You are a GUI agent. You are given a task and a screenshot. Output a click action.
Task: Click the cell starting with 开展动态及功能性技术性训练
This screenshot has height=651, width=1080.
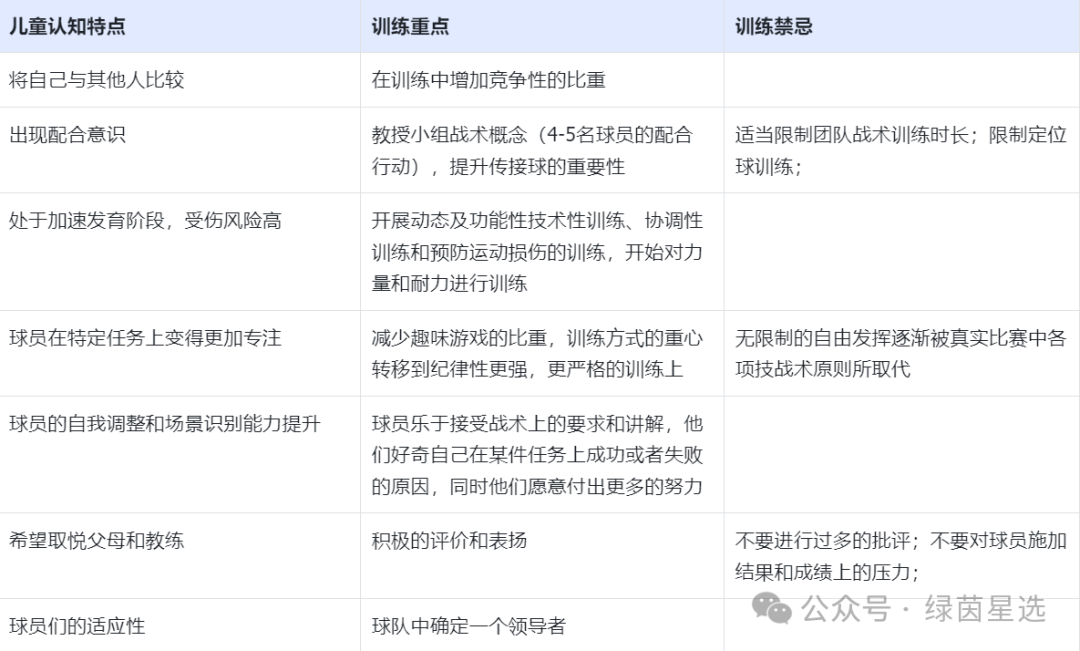[542, 252]
